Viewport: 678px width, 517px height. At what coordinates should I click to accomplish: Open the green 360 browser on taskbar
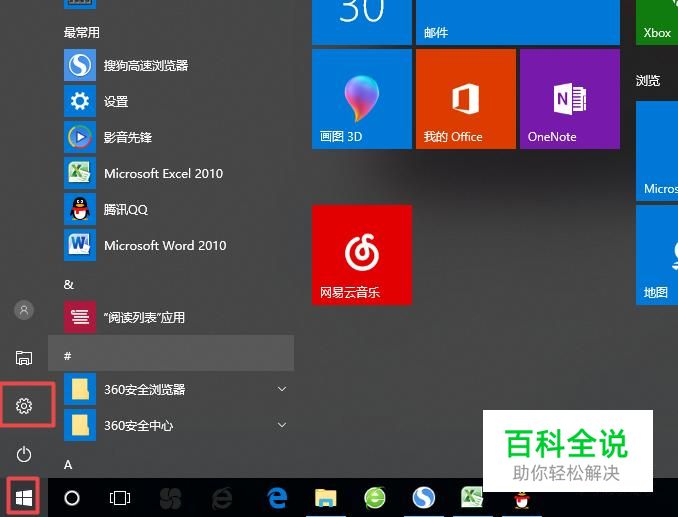tap(374, 498)
